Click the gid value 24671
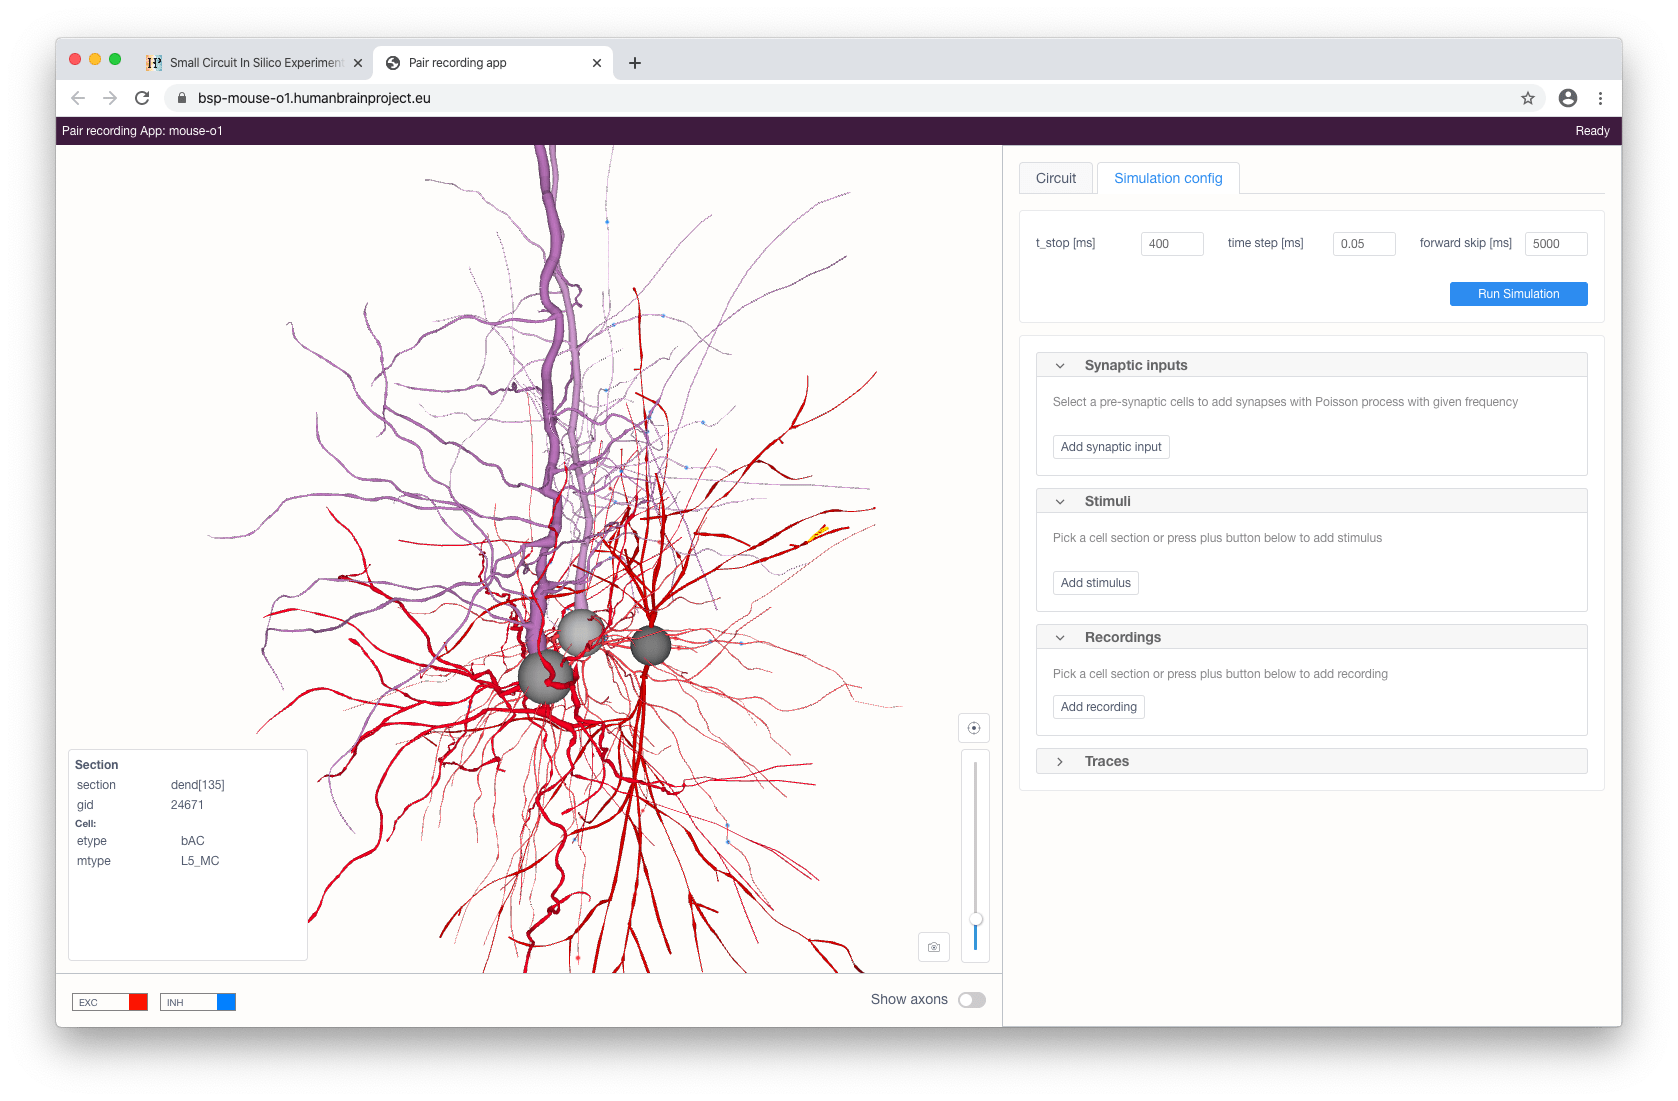 187,805
